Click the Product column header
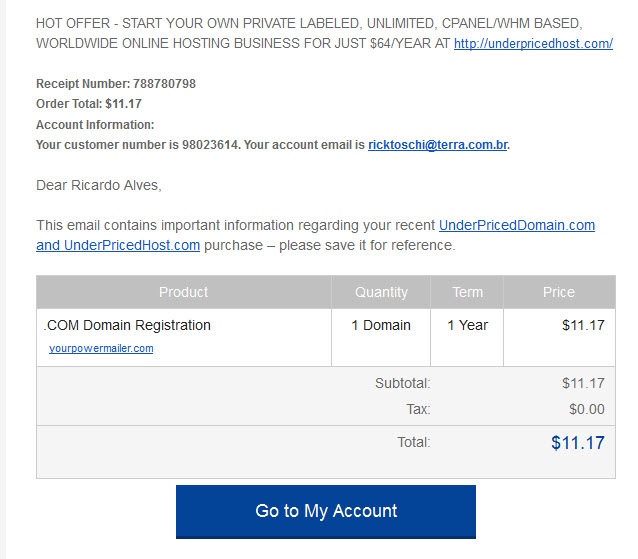The height and width of the screenshot is (559, 638). [x=183, y=292]
